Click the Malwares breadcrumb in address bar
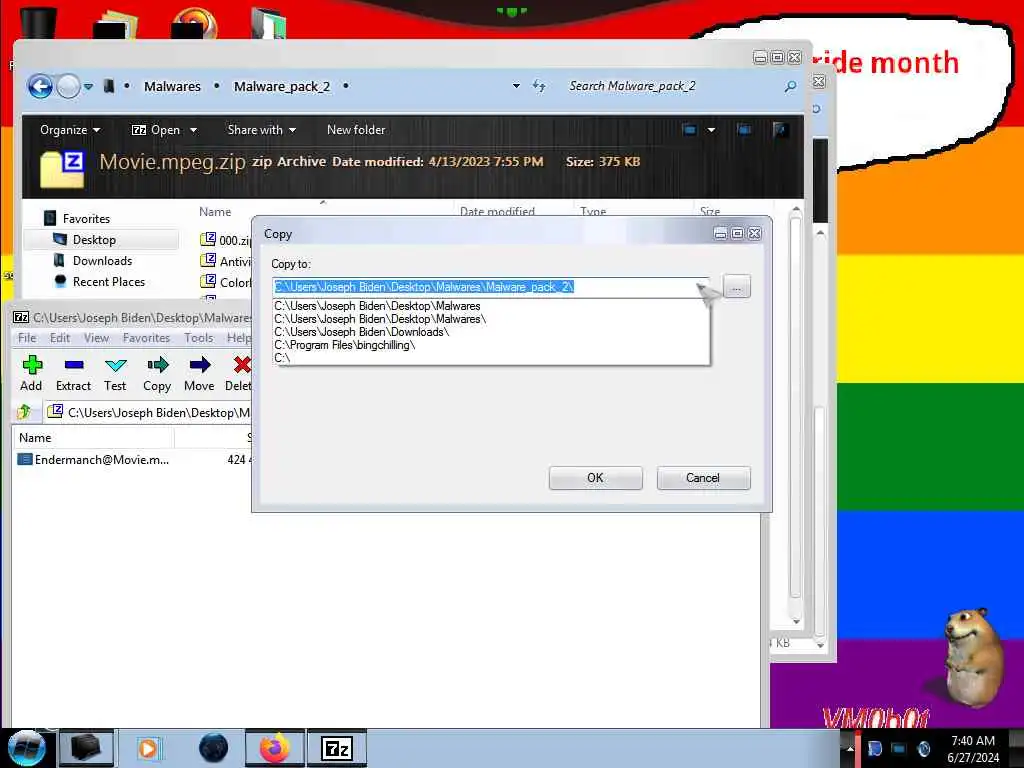The height and width of the screenshot is (768, 1024). (x=172, y=86)
